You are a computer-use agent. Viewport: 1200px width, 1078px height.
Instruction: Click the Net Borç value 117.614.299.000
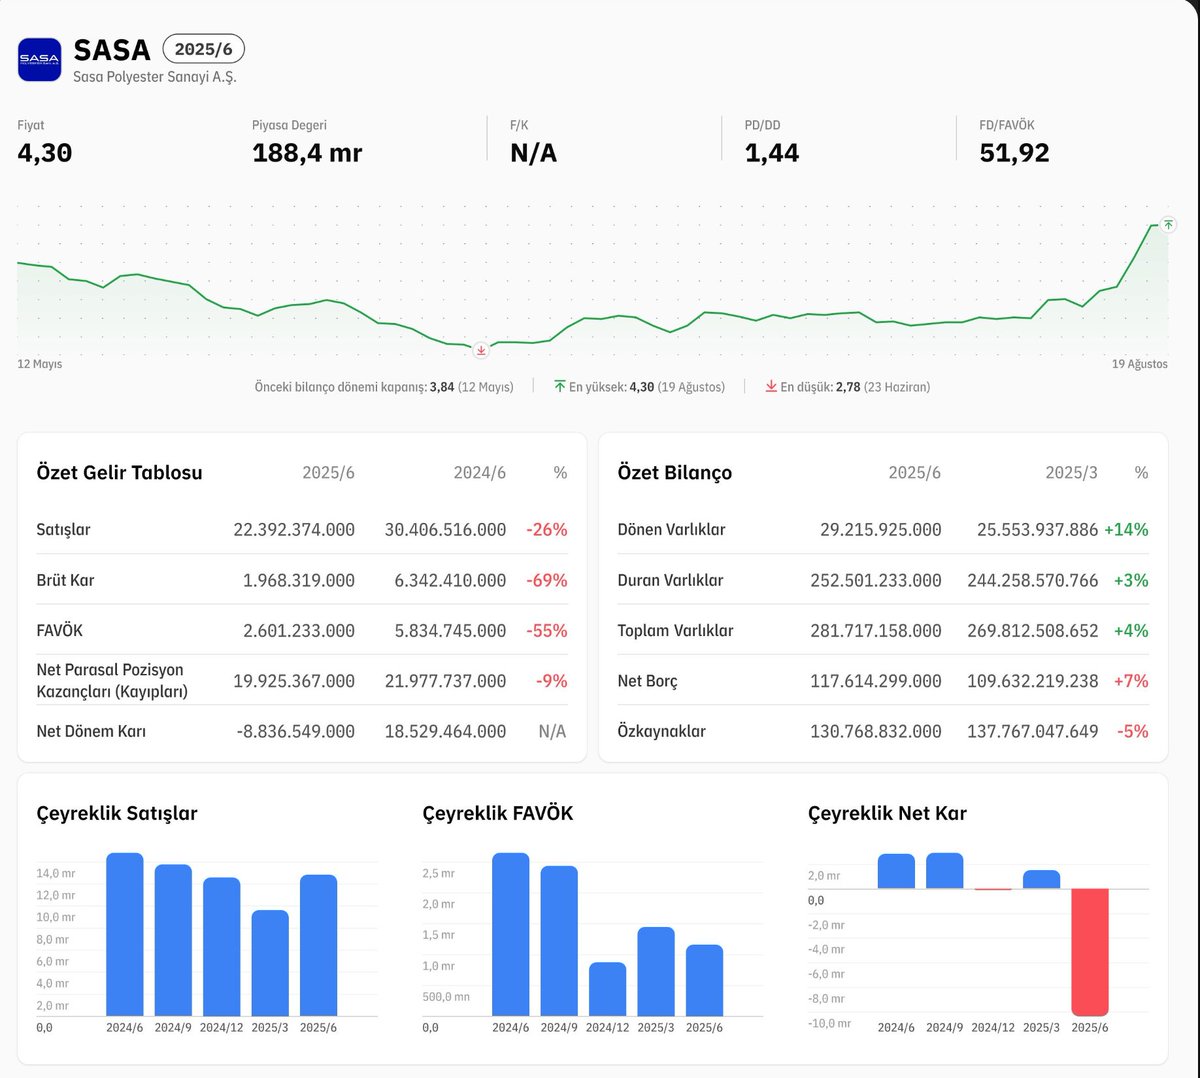[876, 681]
